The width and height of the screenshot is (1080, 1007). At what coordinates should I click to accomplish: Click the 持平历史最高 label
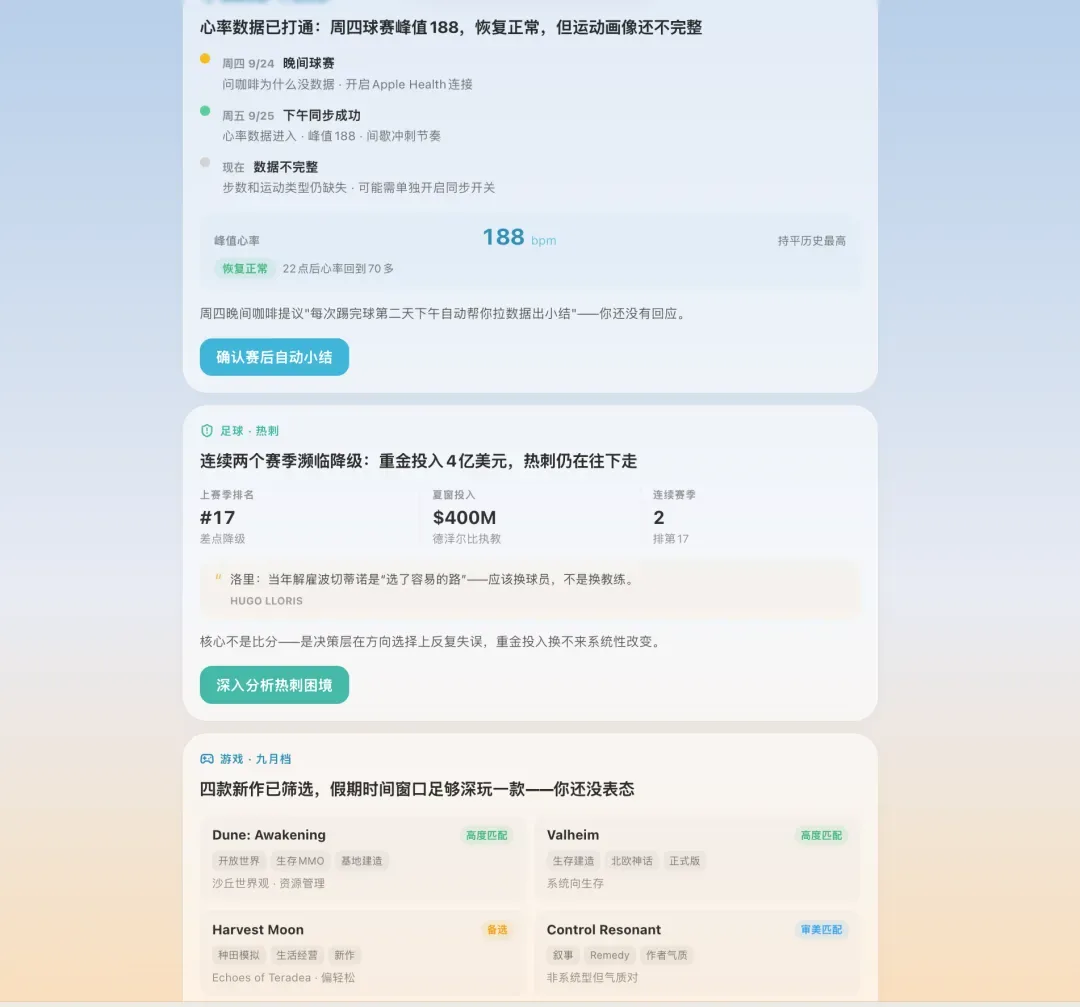[811, 240]
